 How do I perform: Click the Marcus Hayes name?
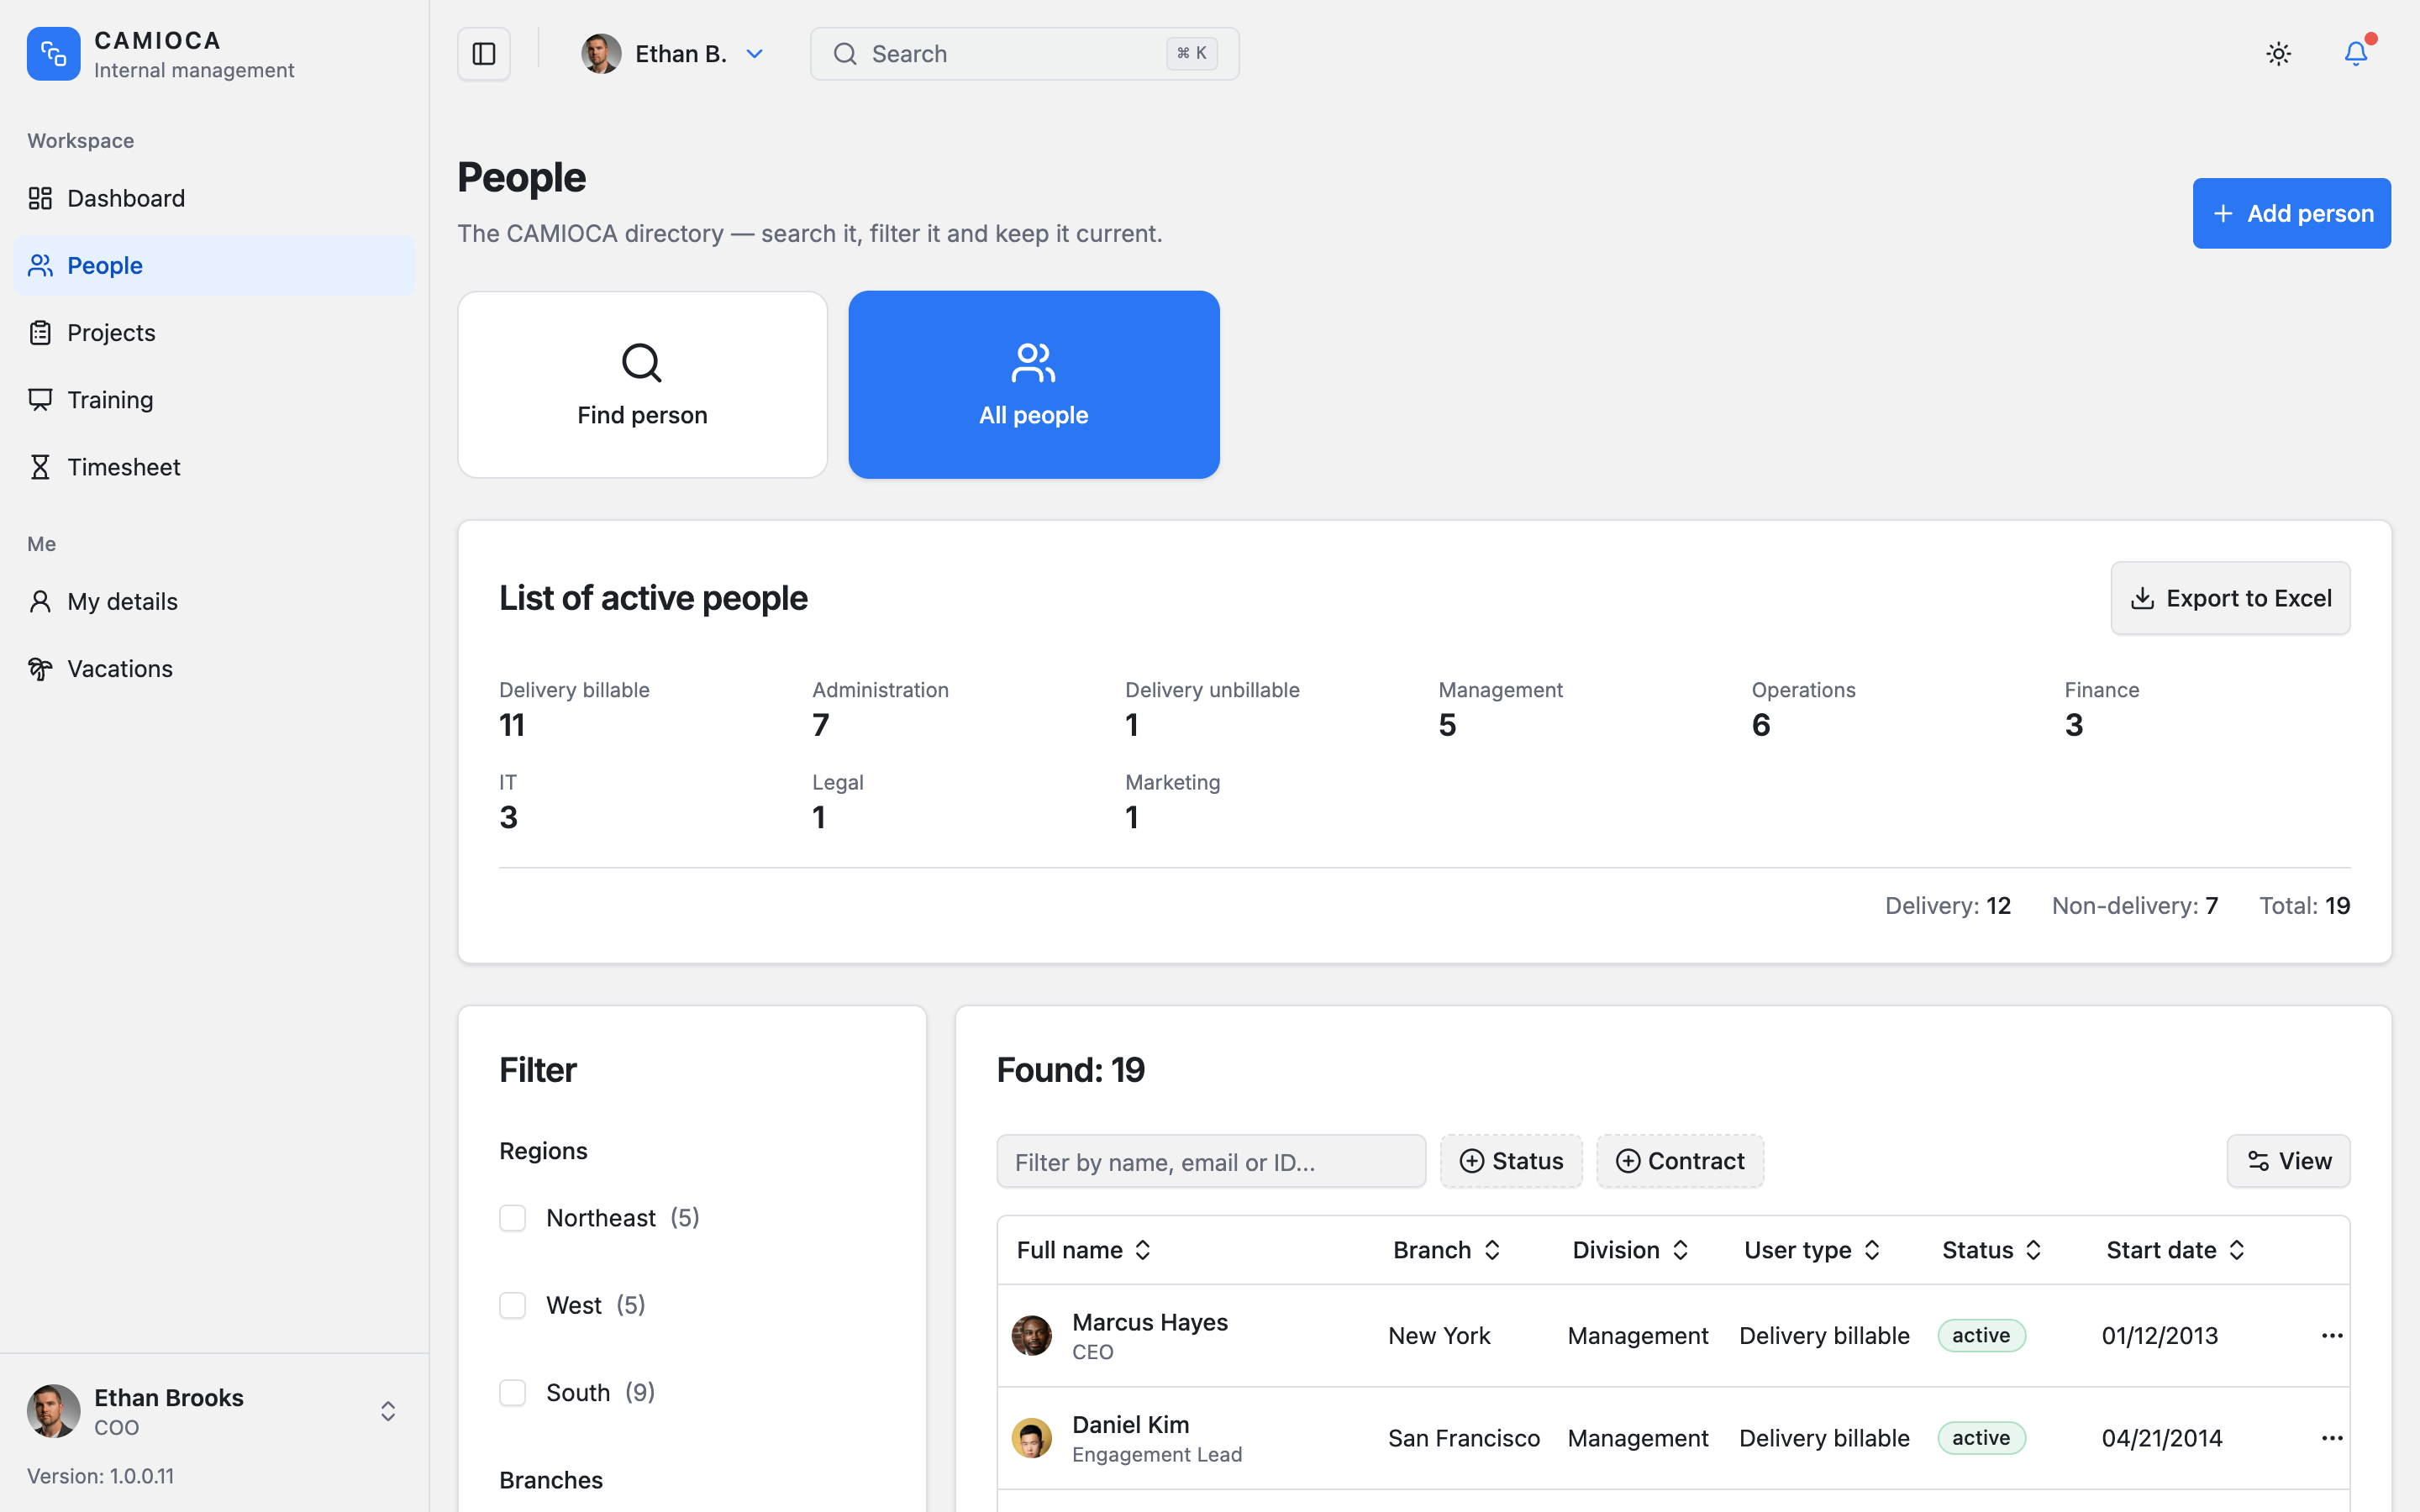click(x=1150, y=1322)
